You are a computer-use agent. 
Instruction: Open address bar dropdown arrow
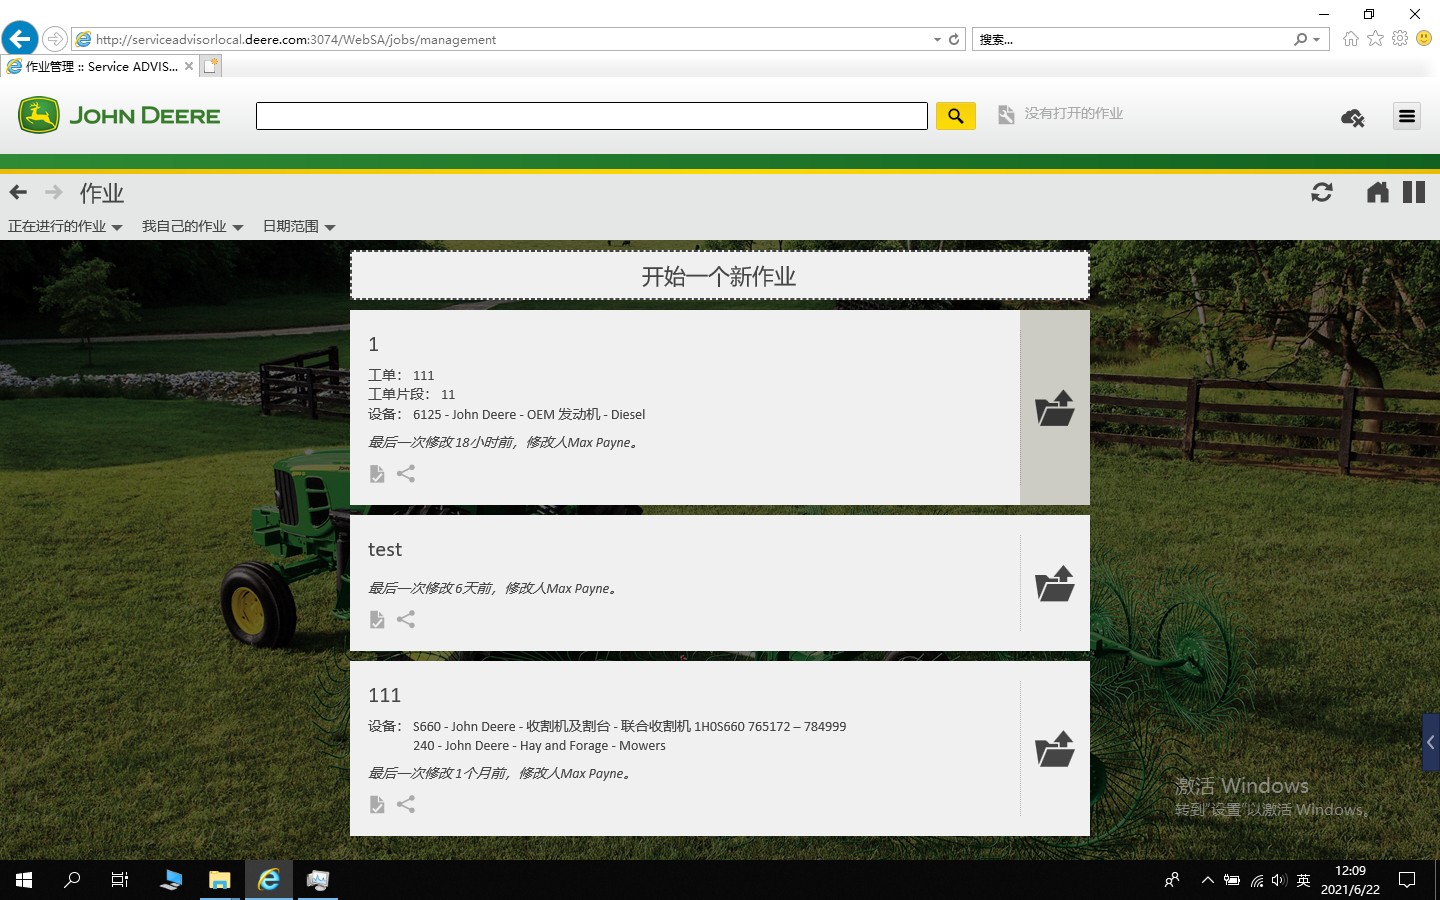[937, 40]
